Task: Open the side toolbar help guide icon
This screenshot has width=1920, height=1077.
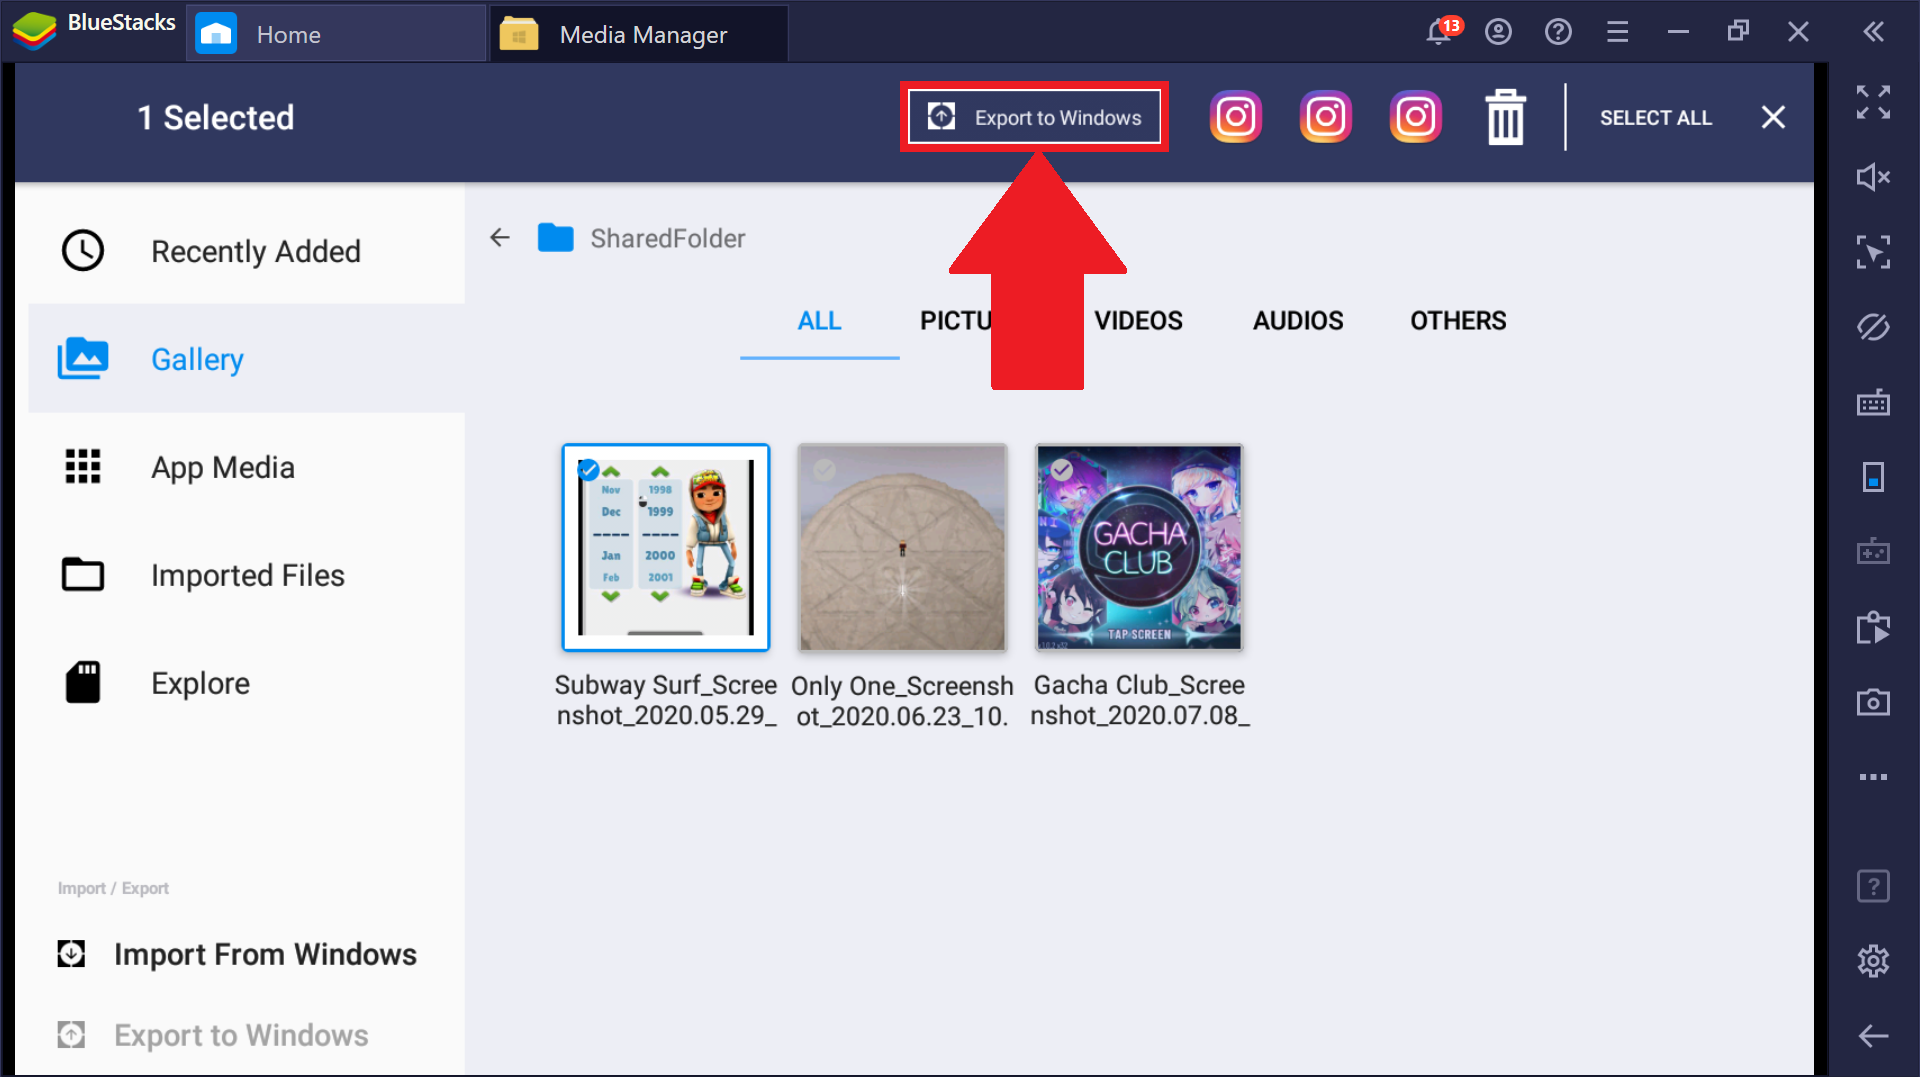Action: (1873, 886)
